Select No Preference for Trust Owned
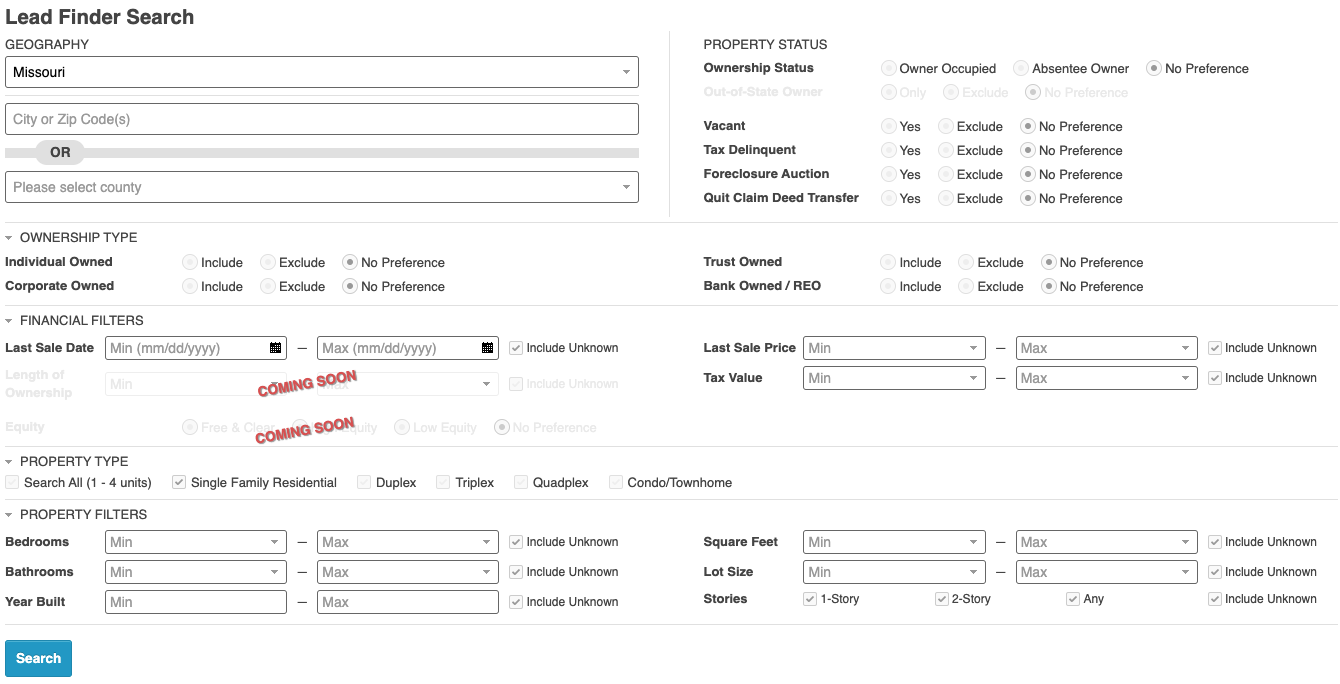1340x684 pixels. click(1048, 262)
